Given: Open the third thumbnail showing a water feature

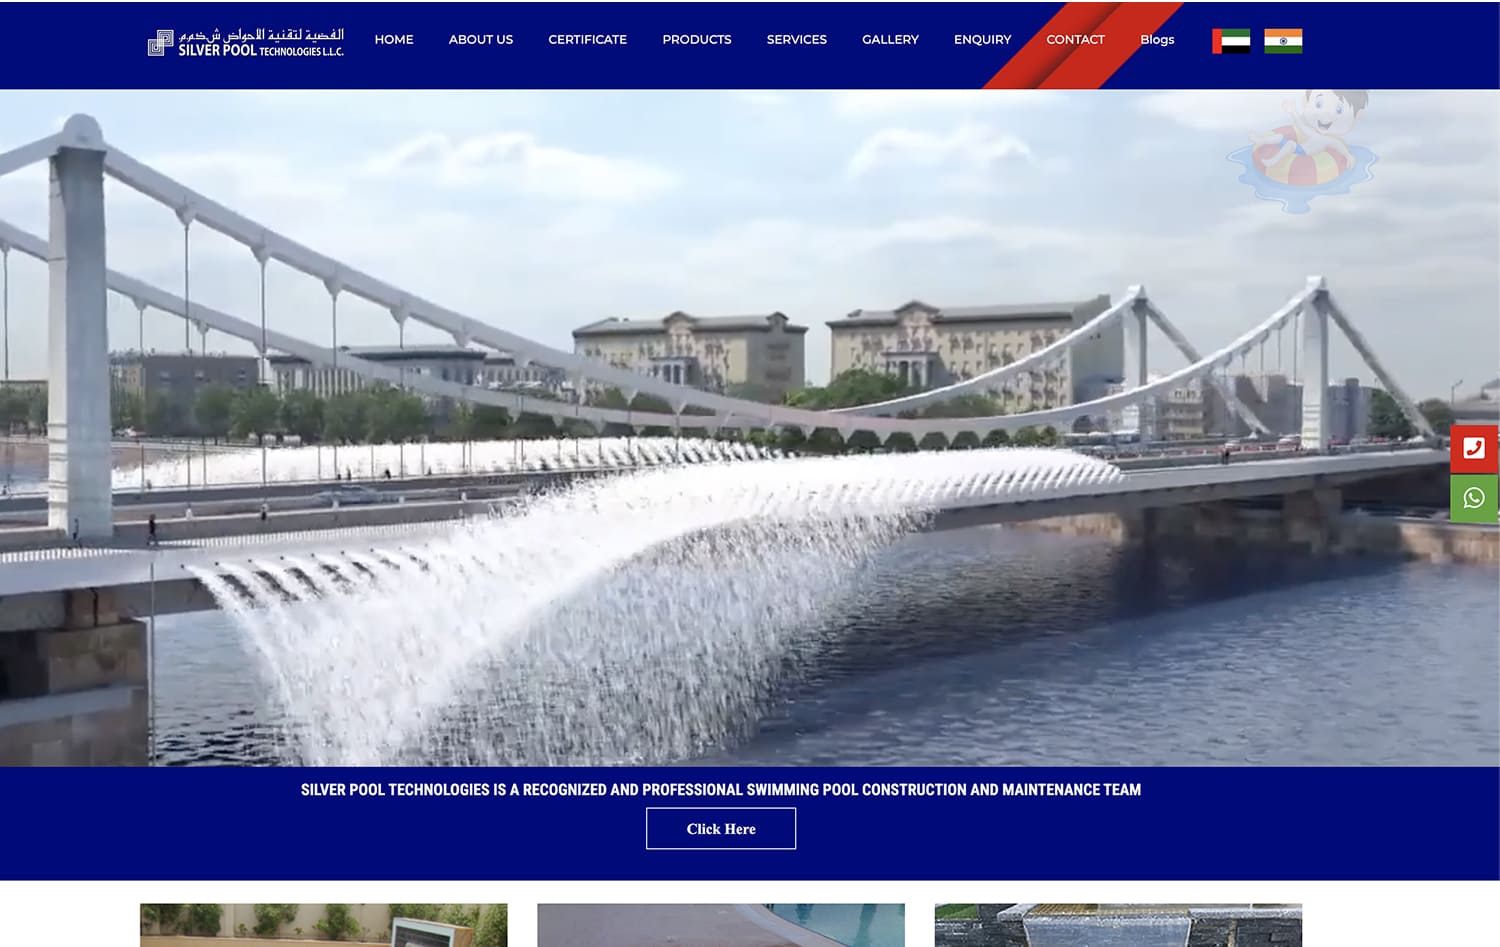Looking at the screenshot, I should (x=1118, y=925).
